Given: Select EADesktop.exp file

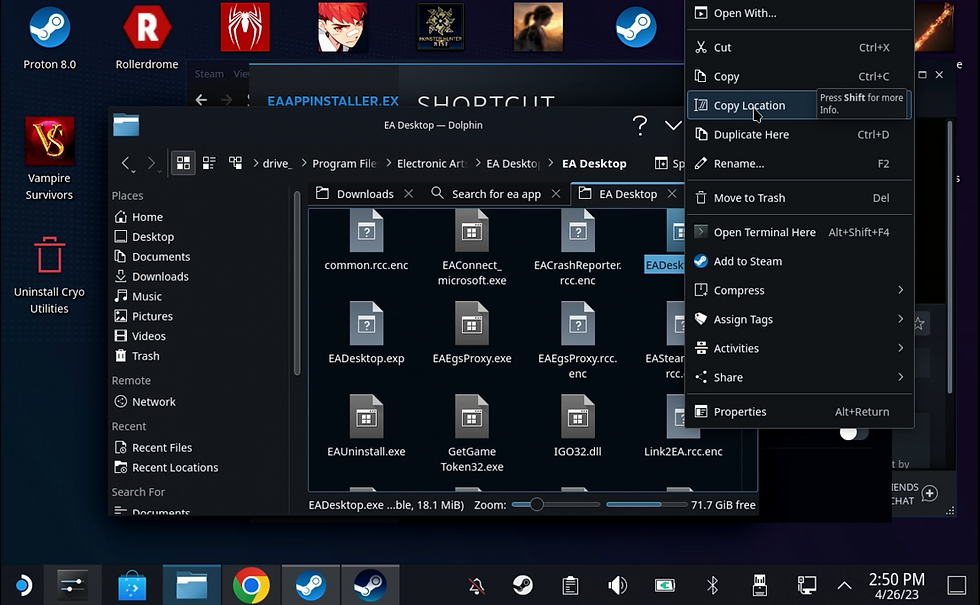Looking at the screenshot, I should pyautogui.click(x=366, y=333).
